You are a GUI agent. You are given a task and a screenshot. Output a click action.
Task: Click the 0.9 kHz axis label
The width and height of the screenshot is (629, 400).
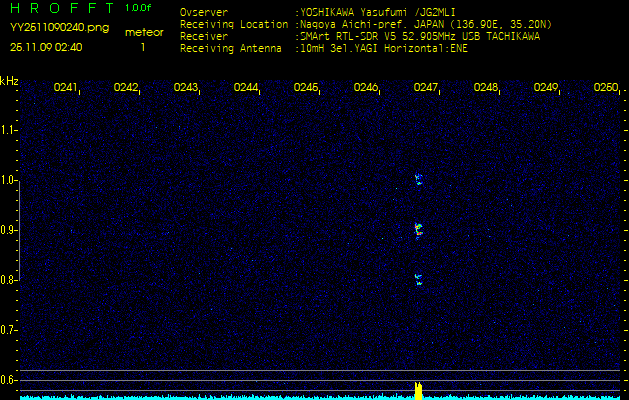pos(8,230)
